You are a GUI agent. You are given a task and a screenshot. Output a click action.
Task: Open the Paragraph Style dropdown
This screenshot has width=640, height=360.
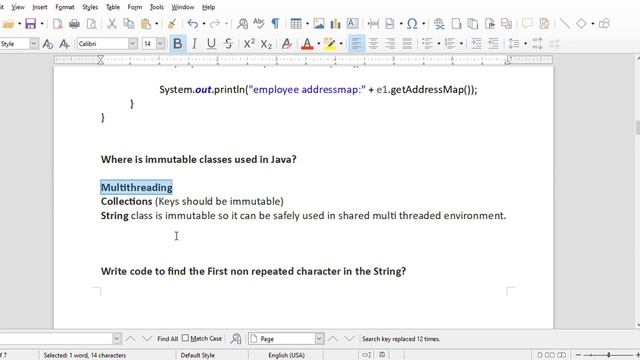[34, 44]
